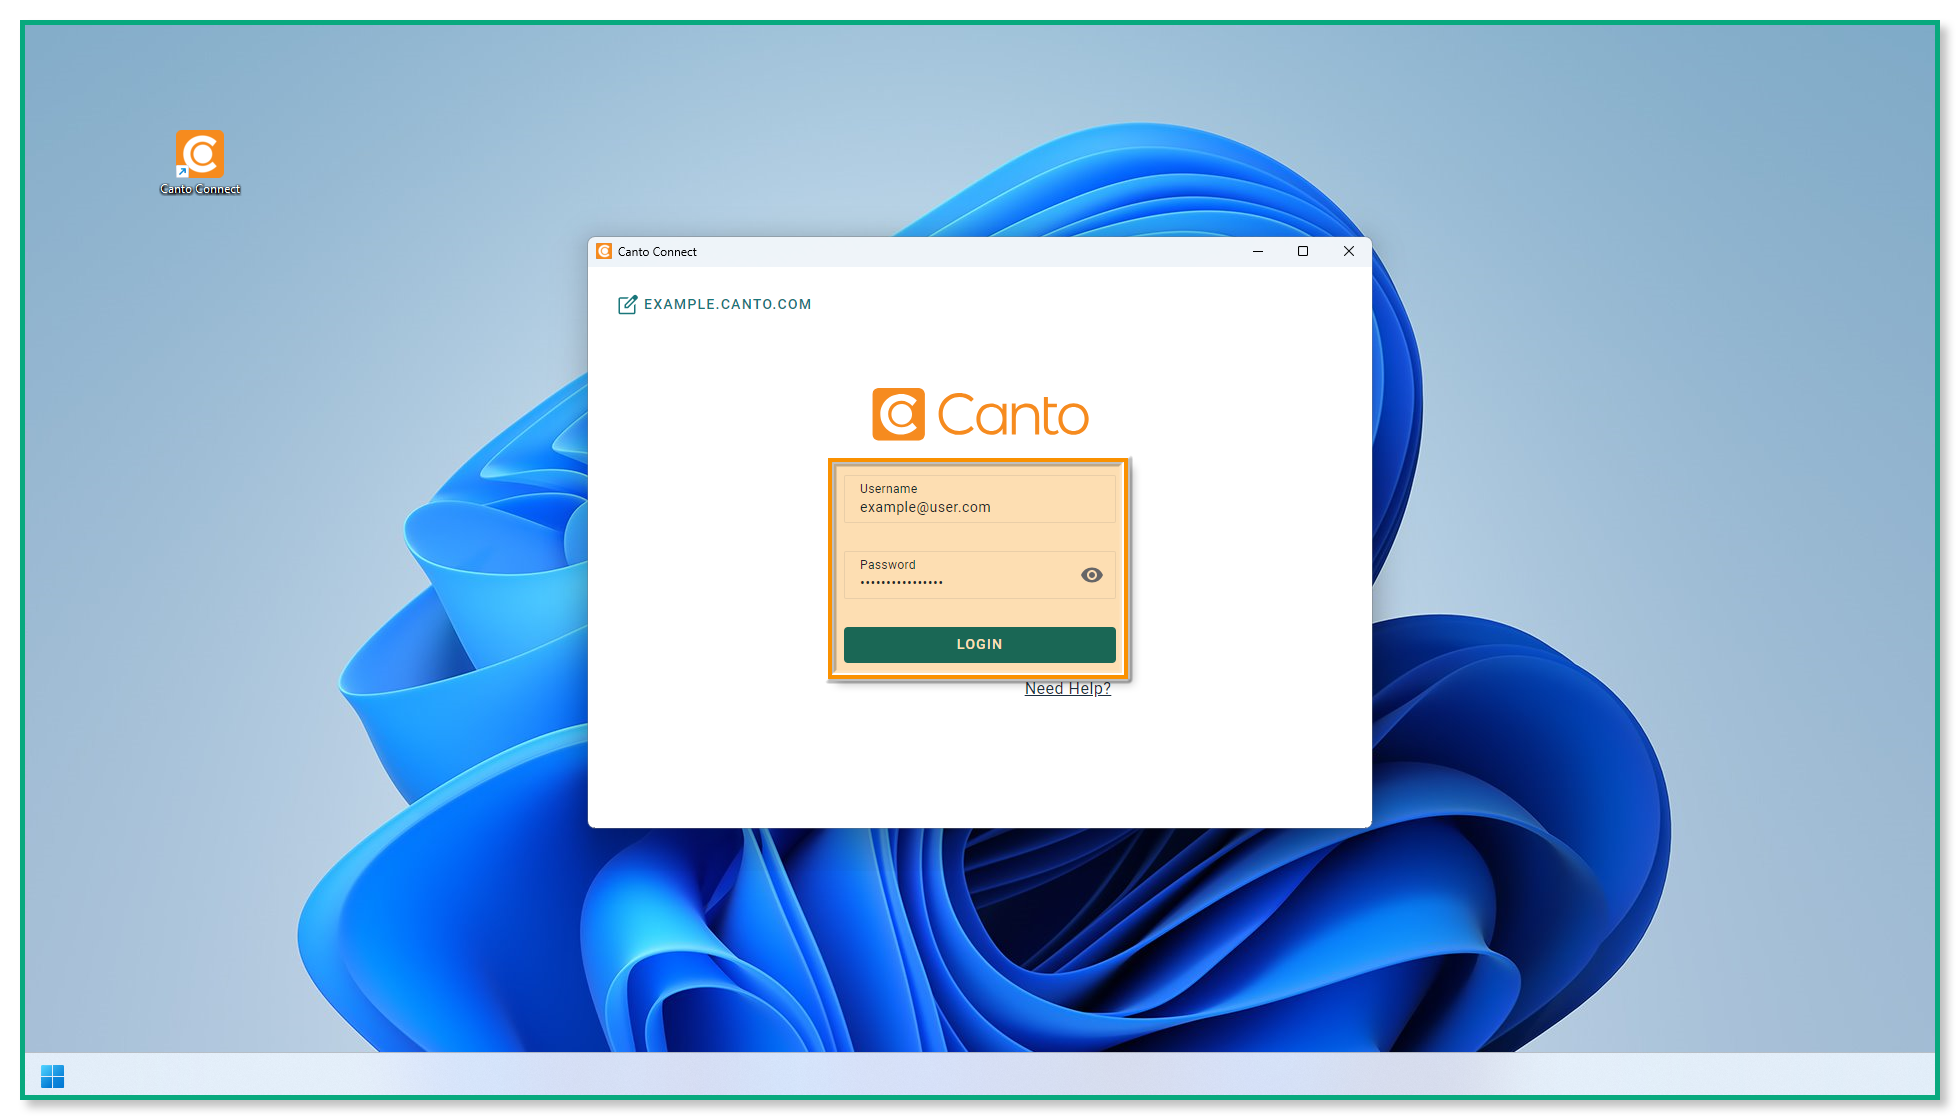Click the eye icon inside the password field
Image resolution: width=1960 pixels, height=1120 pixels.
pyautogui.click(x=1091, y=575)
